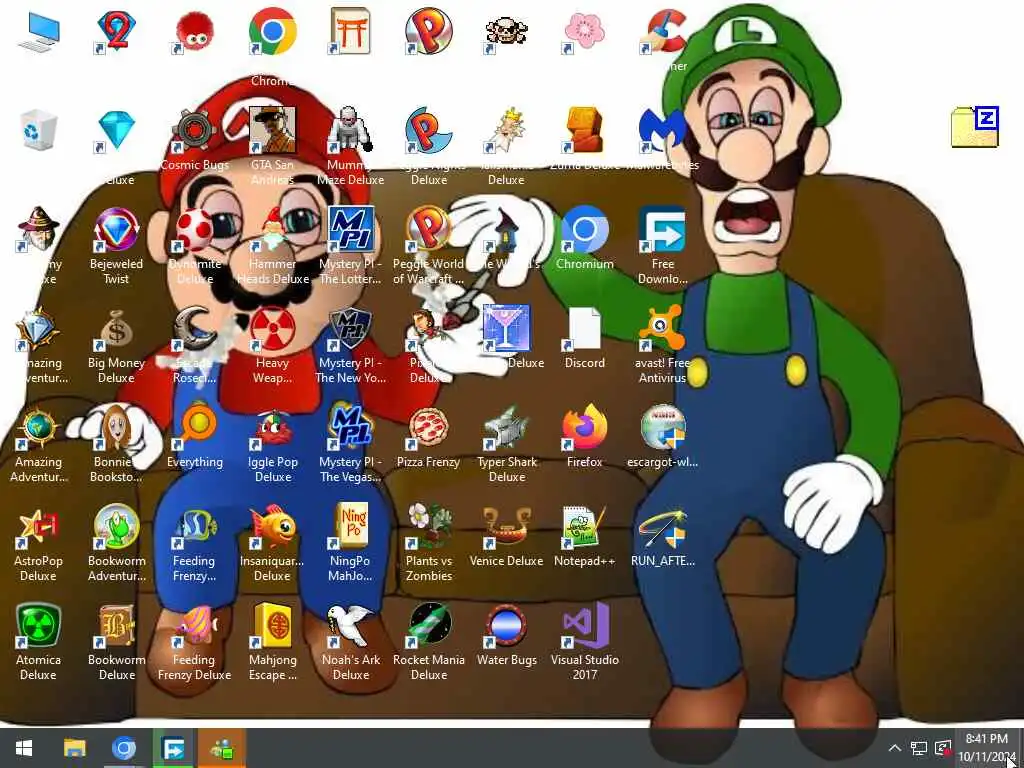This screenshot has width=1024, height=768.
Task: Open the Big Money Deluxe icon
Action: tap(116, 345)
